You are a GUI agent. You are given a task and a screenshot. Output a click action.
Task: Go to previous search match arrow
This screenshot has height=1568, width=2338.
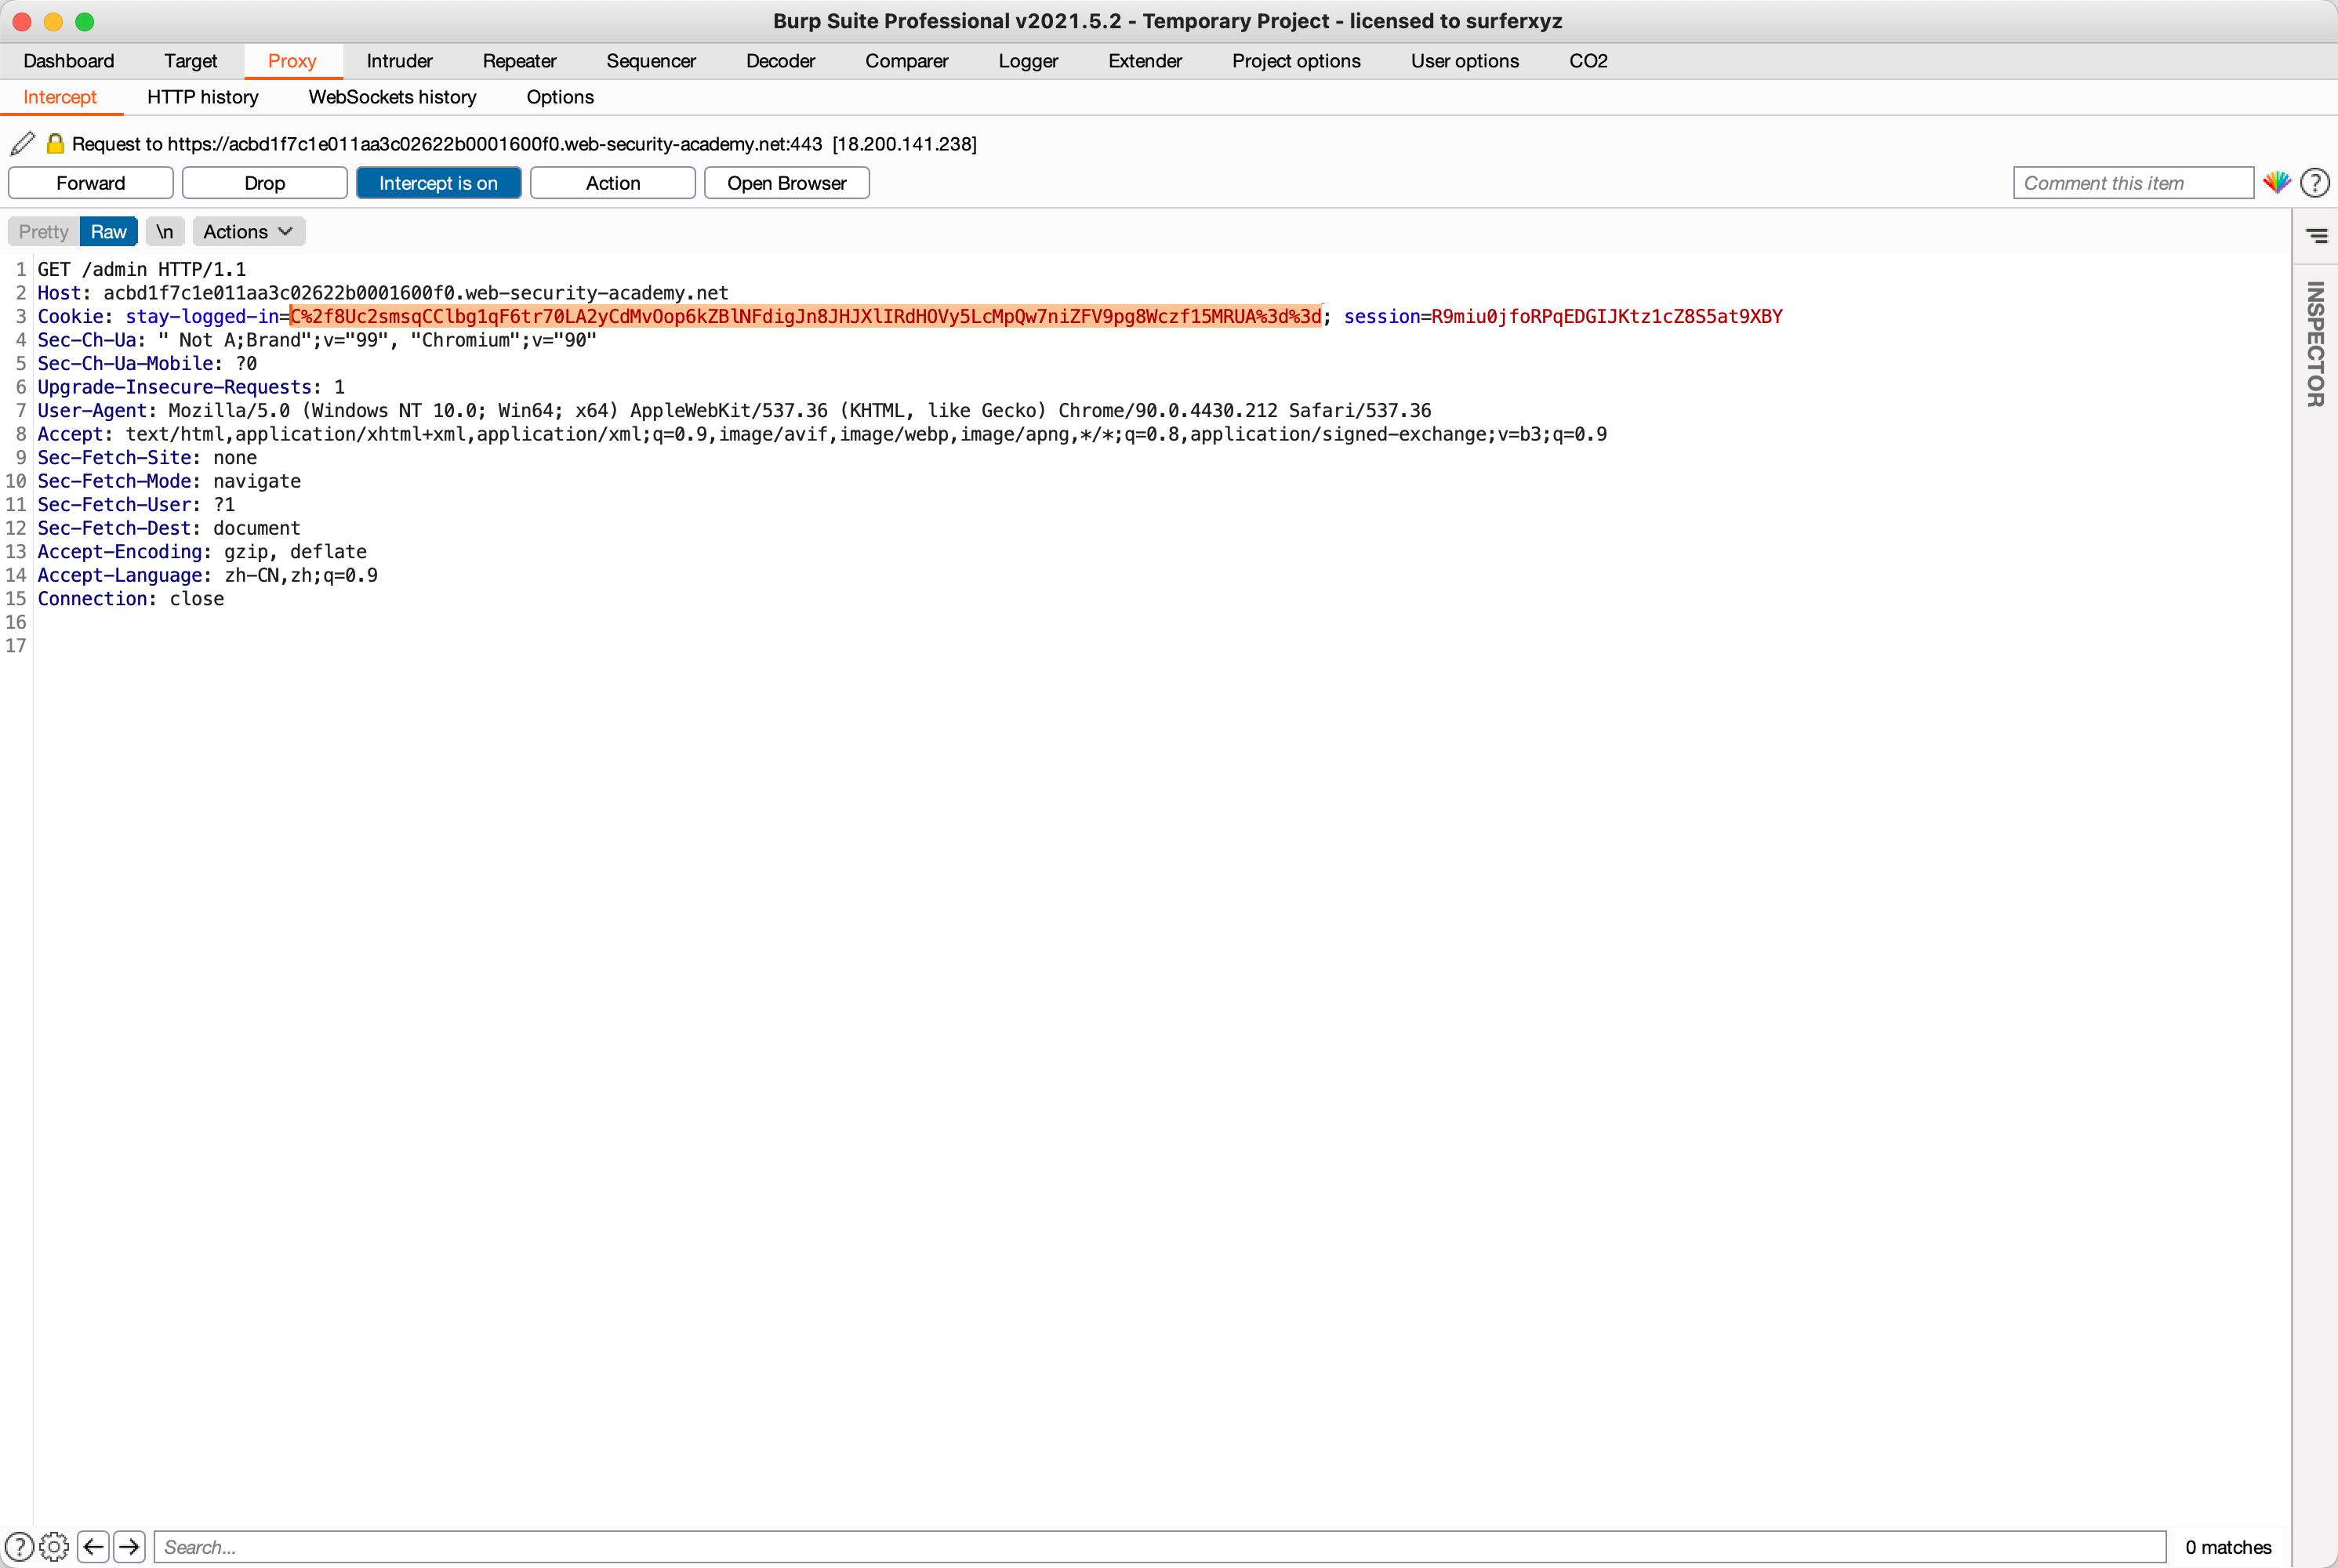[x=94, y=1546]
